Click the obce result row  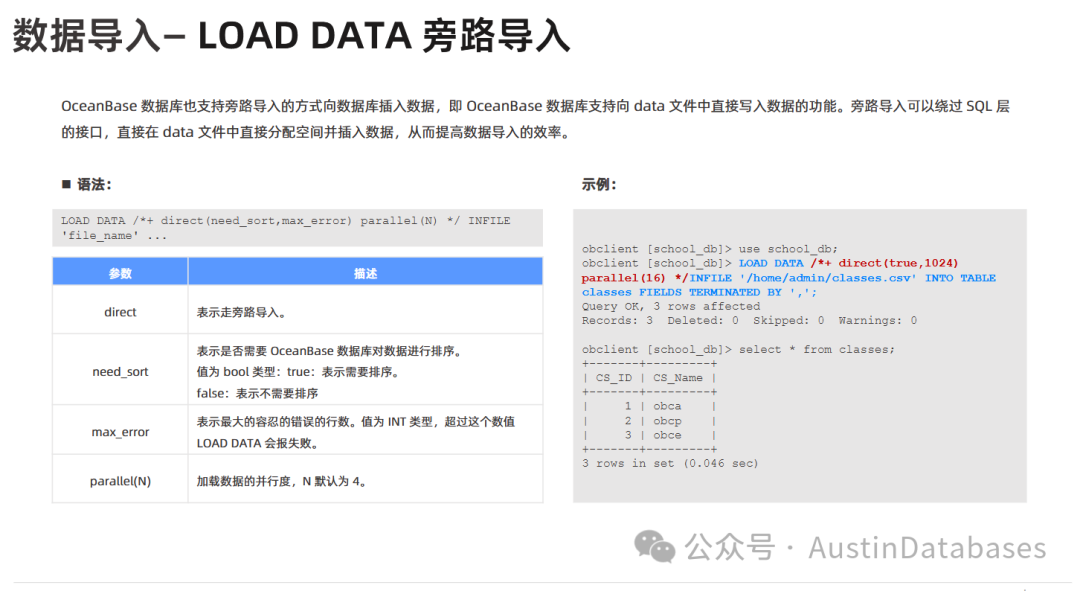coord(650,435)
